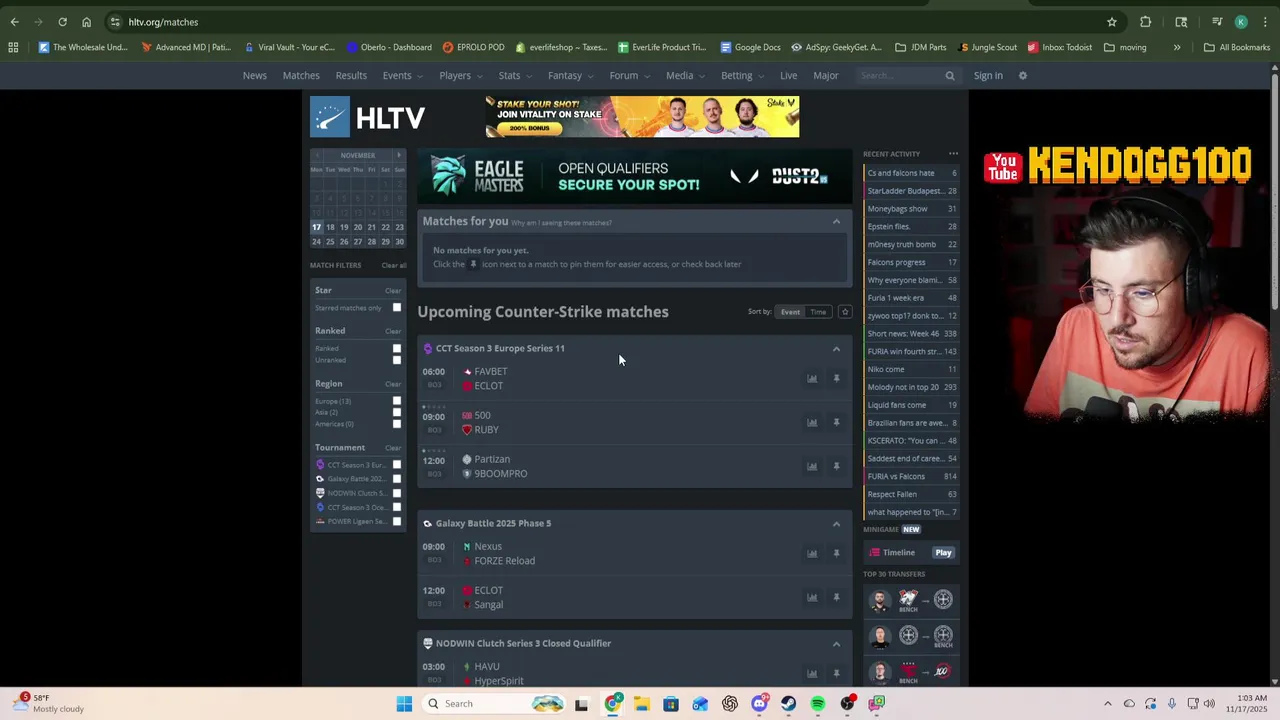Open the settings gear next to Sign in
This screenshot has width=1280, height=720.
click(1022, 76)
